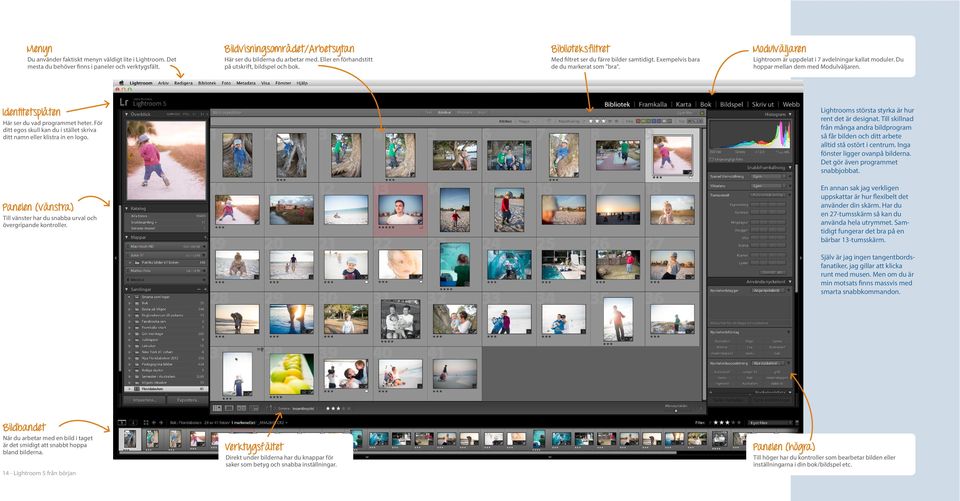Collapse the Översikt panel
960x501 pixels.
click(127, 114)
